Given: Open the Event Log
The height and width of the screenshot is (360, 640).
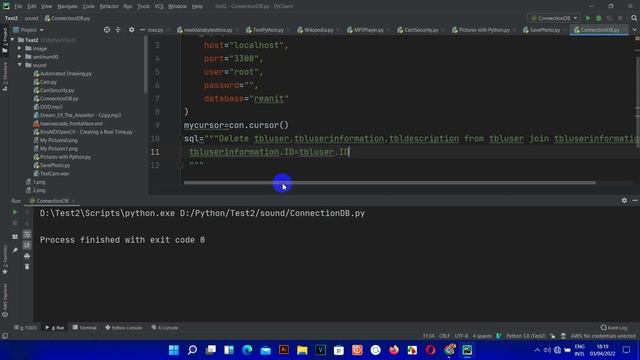Looking at the screenshot, I should (x=614, y=327).
